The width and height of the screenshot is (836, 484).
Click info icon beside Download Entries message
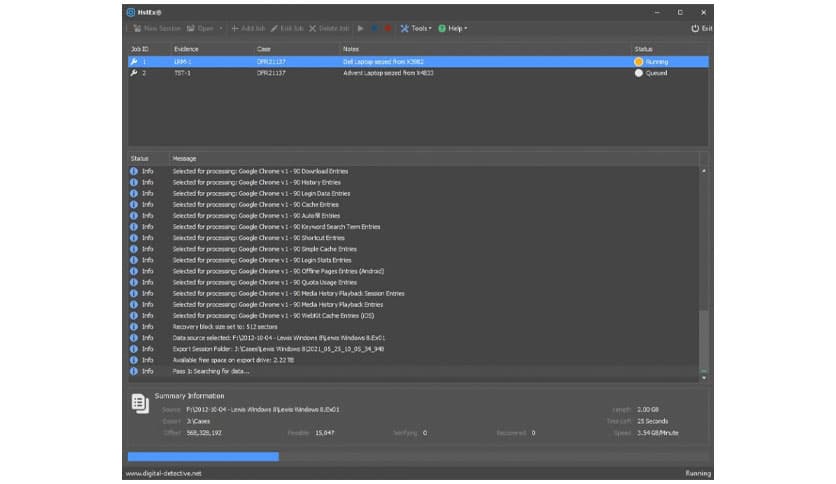coord(134,171)
